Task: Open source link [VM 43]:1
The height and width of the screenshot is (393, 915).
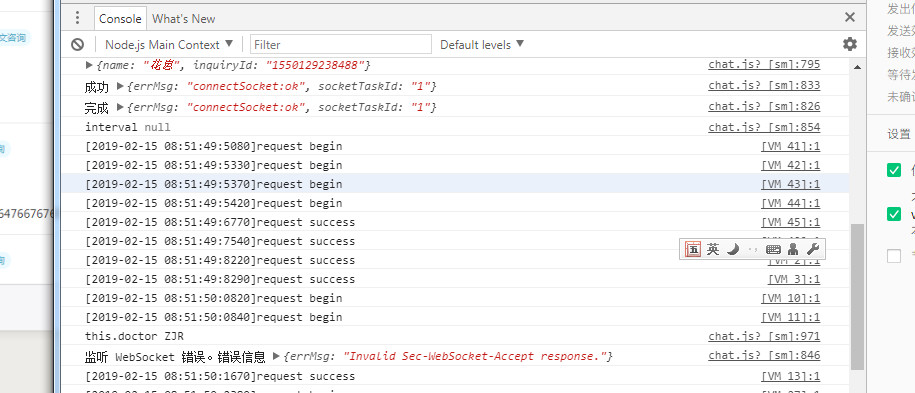Action: click(791, 184)
